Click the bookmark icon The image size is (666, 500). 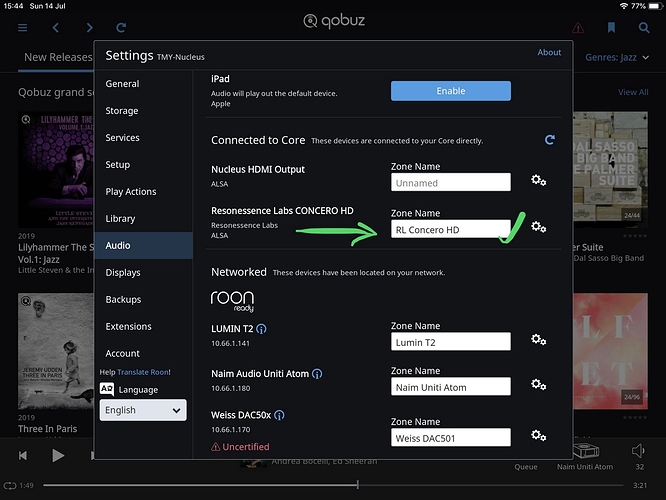(x=611, y=28)
